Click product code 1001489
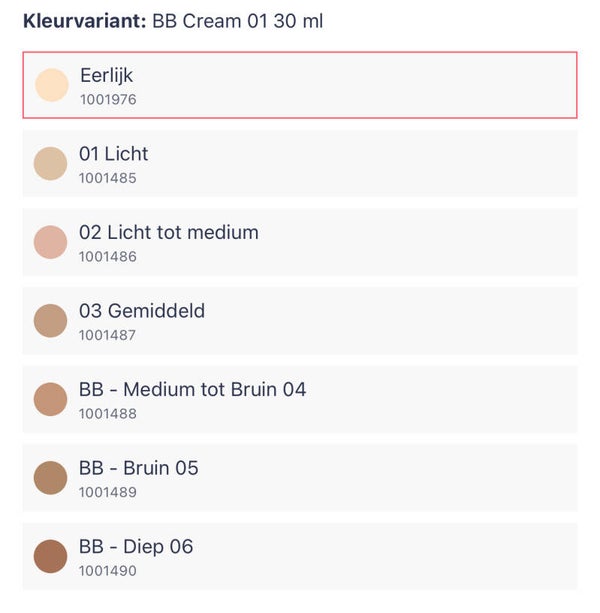The height and width of the screenshot is (613, 600). pos(107,492)
